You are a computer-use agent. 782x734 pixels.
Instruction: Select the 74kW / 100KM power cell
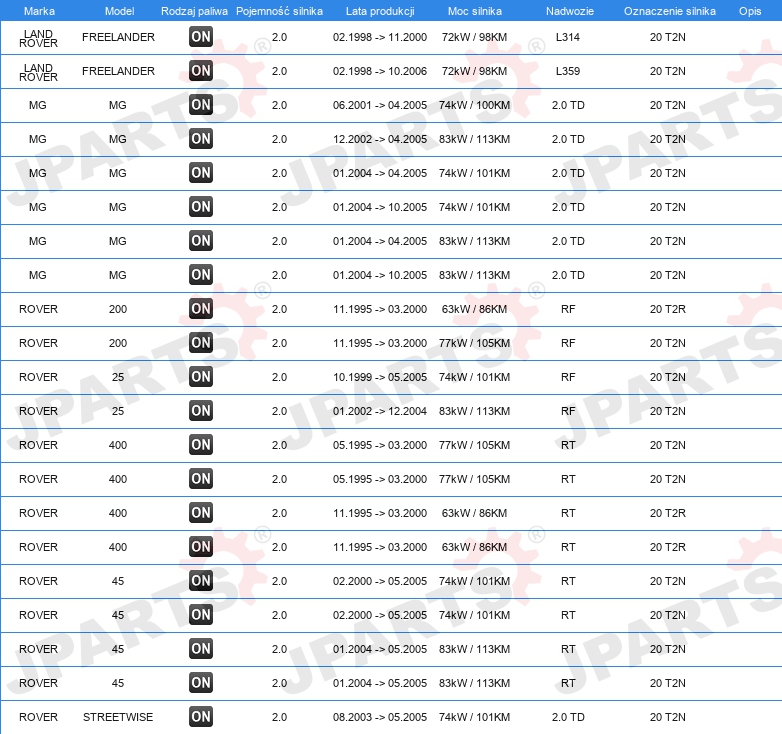tap(474, 105)
